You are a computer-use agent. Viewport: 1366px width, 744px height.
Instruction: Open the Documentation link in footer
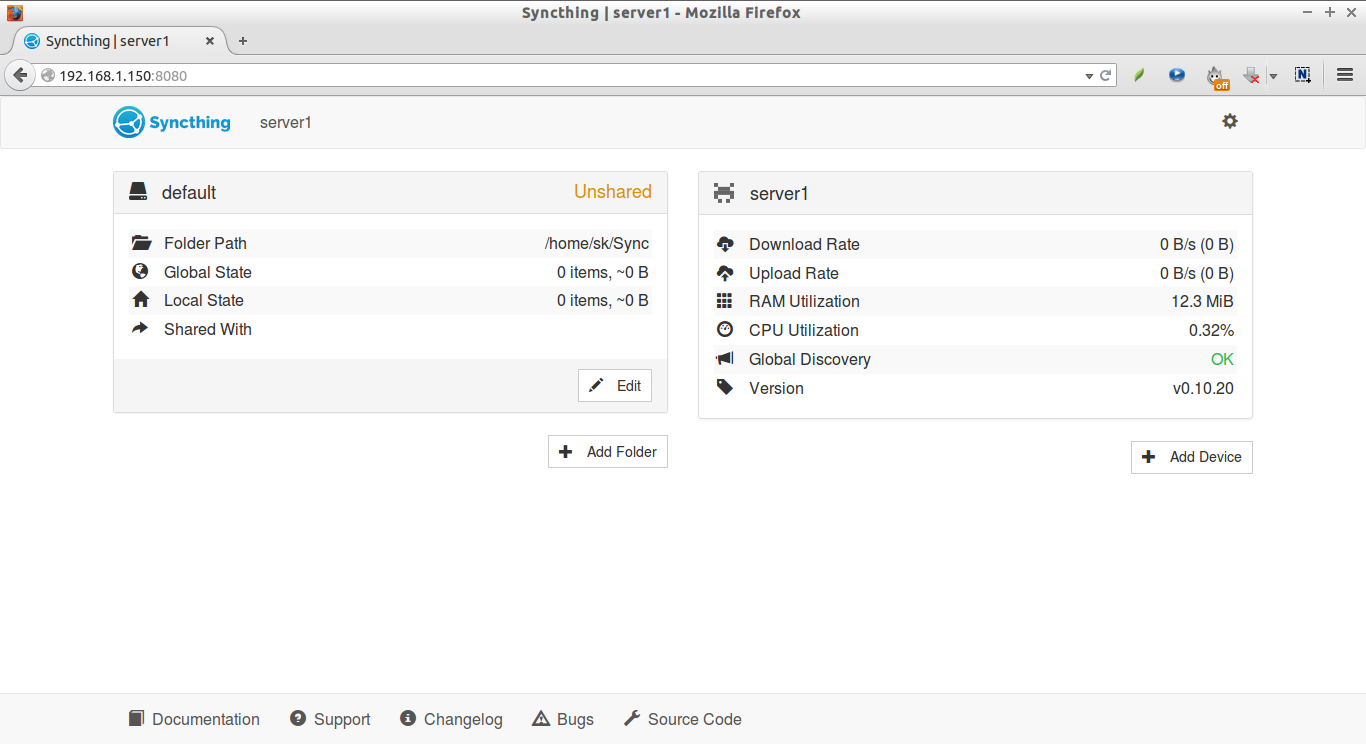coord(194,719)
